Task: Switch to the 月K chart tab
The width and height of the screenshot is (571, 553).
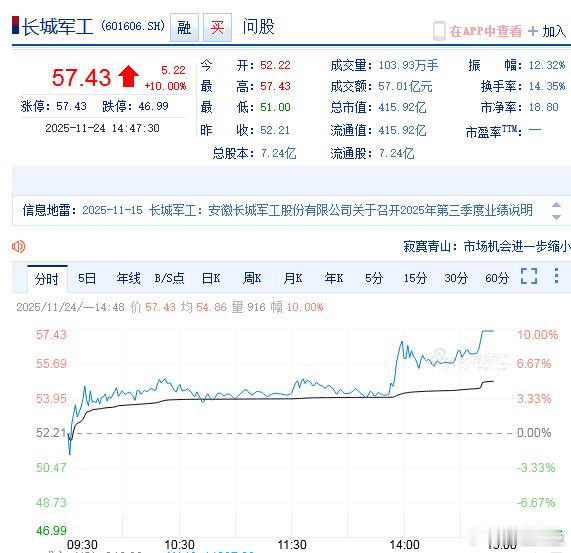Action: pos(293,279)
